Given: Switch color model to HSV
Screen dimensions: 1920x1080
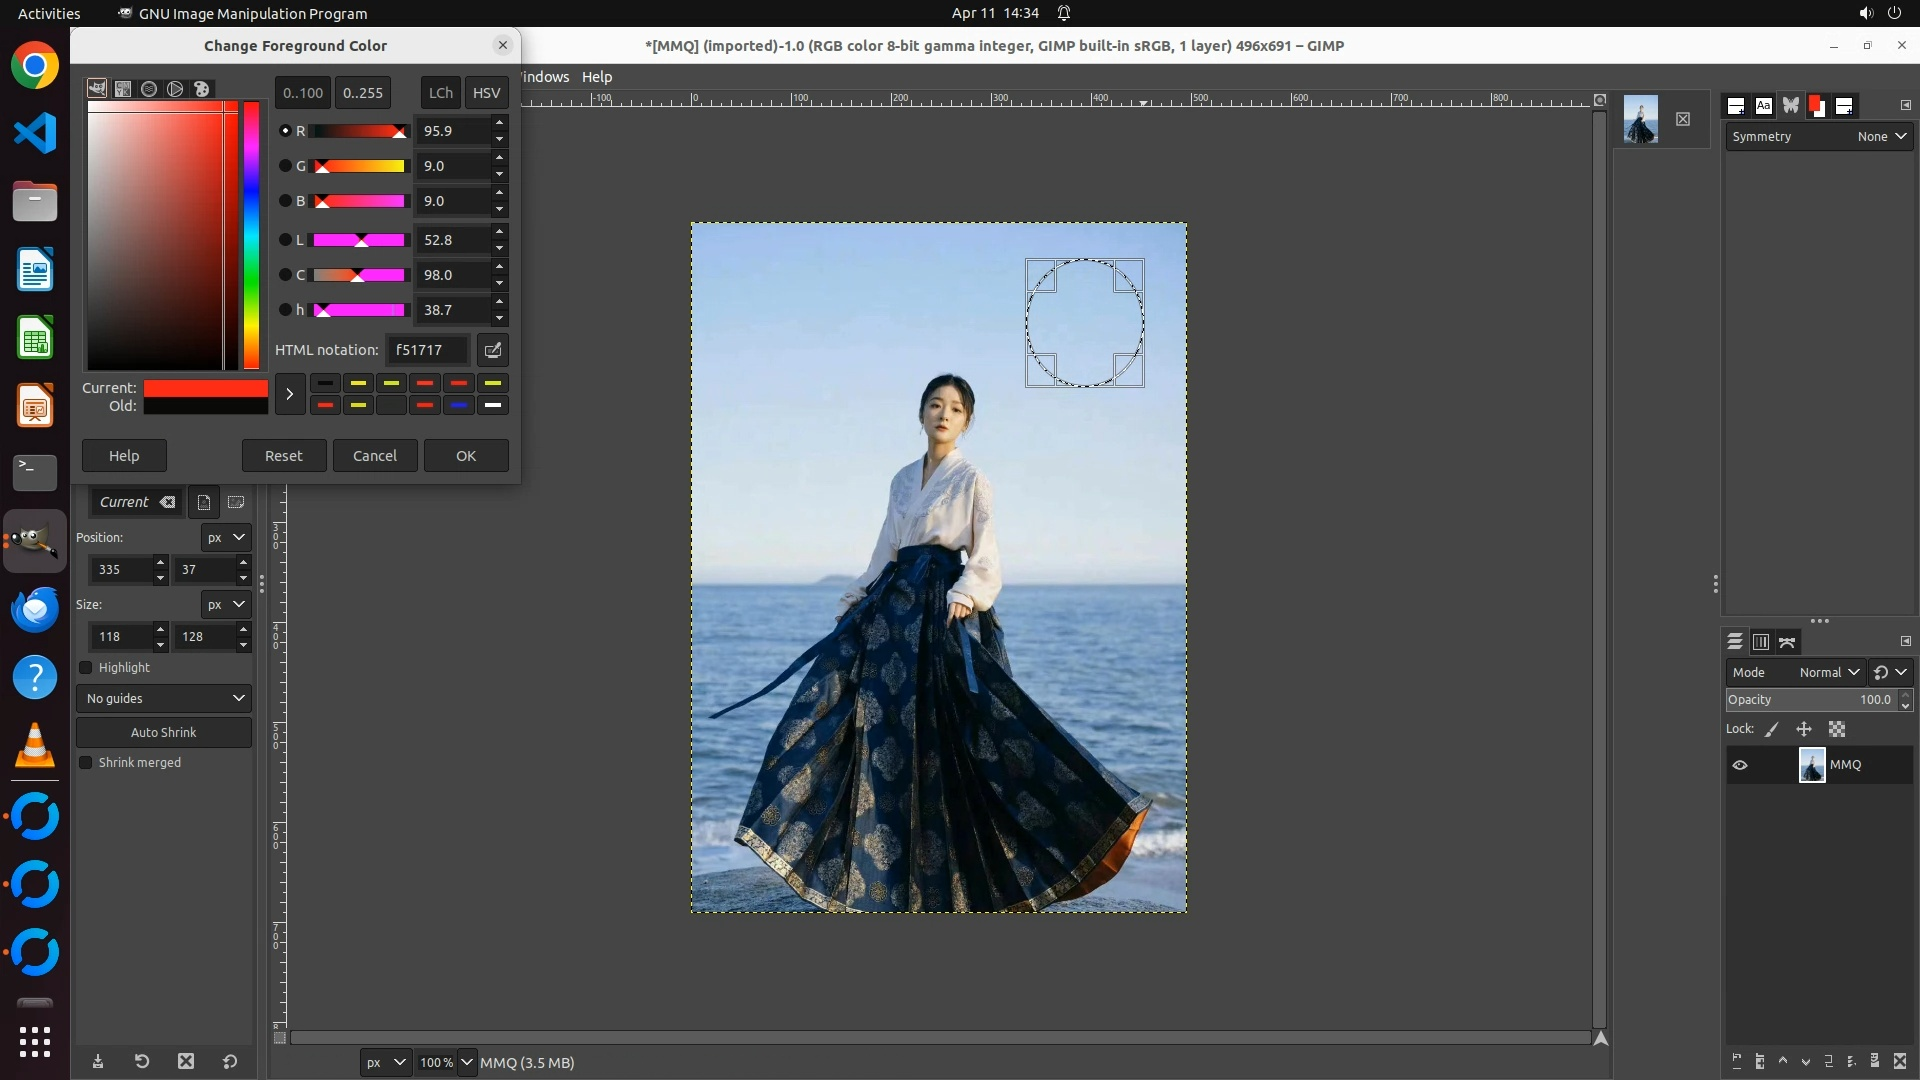Looking at the screenshot, I should pyautogui.click(x=486, y=92).
